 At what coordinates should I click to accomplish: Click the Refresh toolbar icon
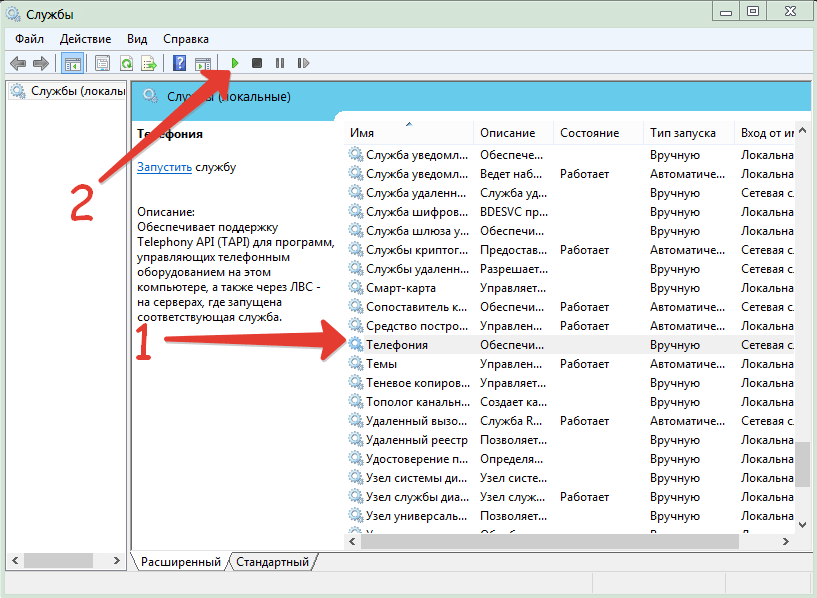click(126, 63)
